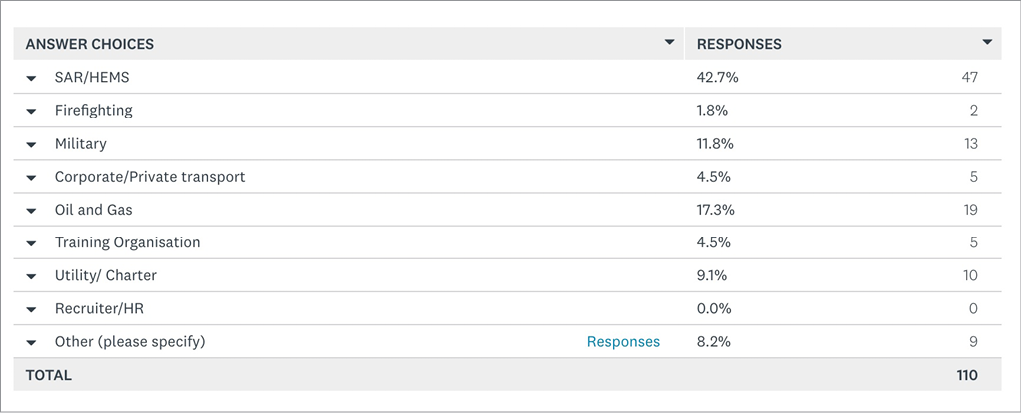This screenshot has height=413, width=1021.
Task: Open the Responses column sort dropdown
Action: click(987, 43)
